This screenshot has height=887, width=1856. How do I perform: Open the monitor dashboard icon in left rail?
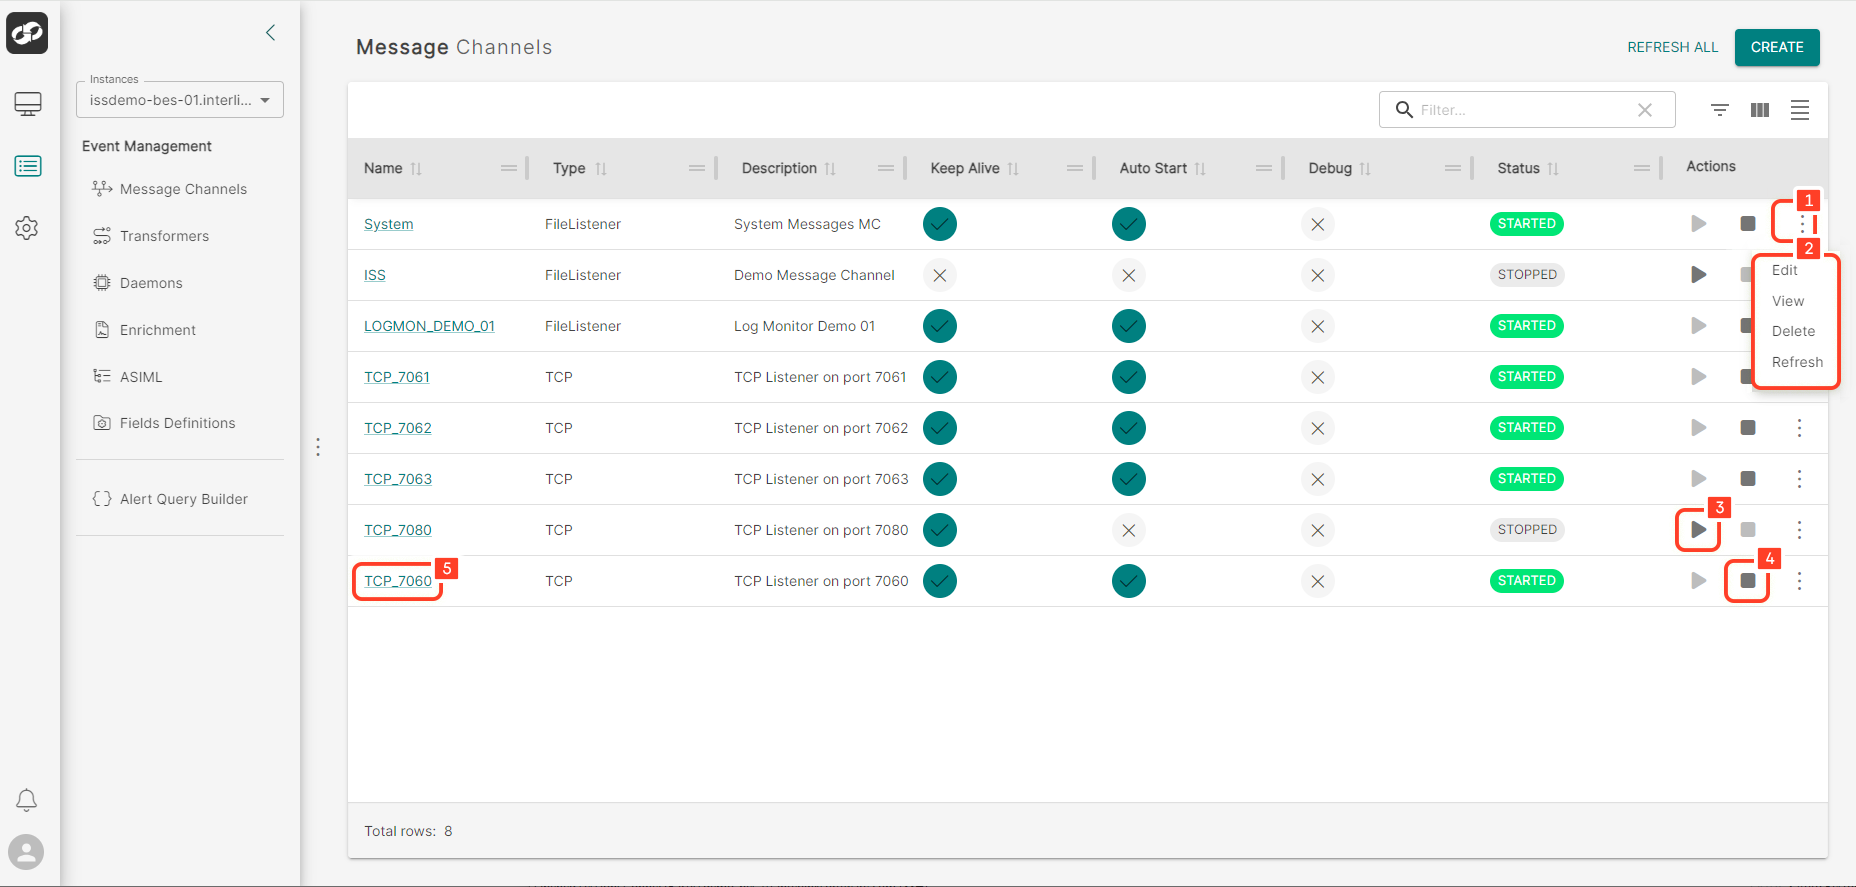tap(28, 103)
